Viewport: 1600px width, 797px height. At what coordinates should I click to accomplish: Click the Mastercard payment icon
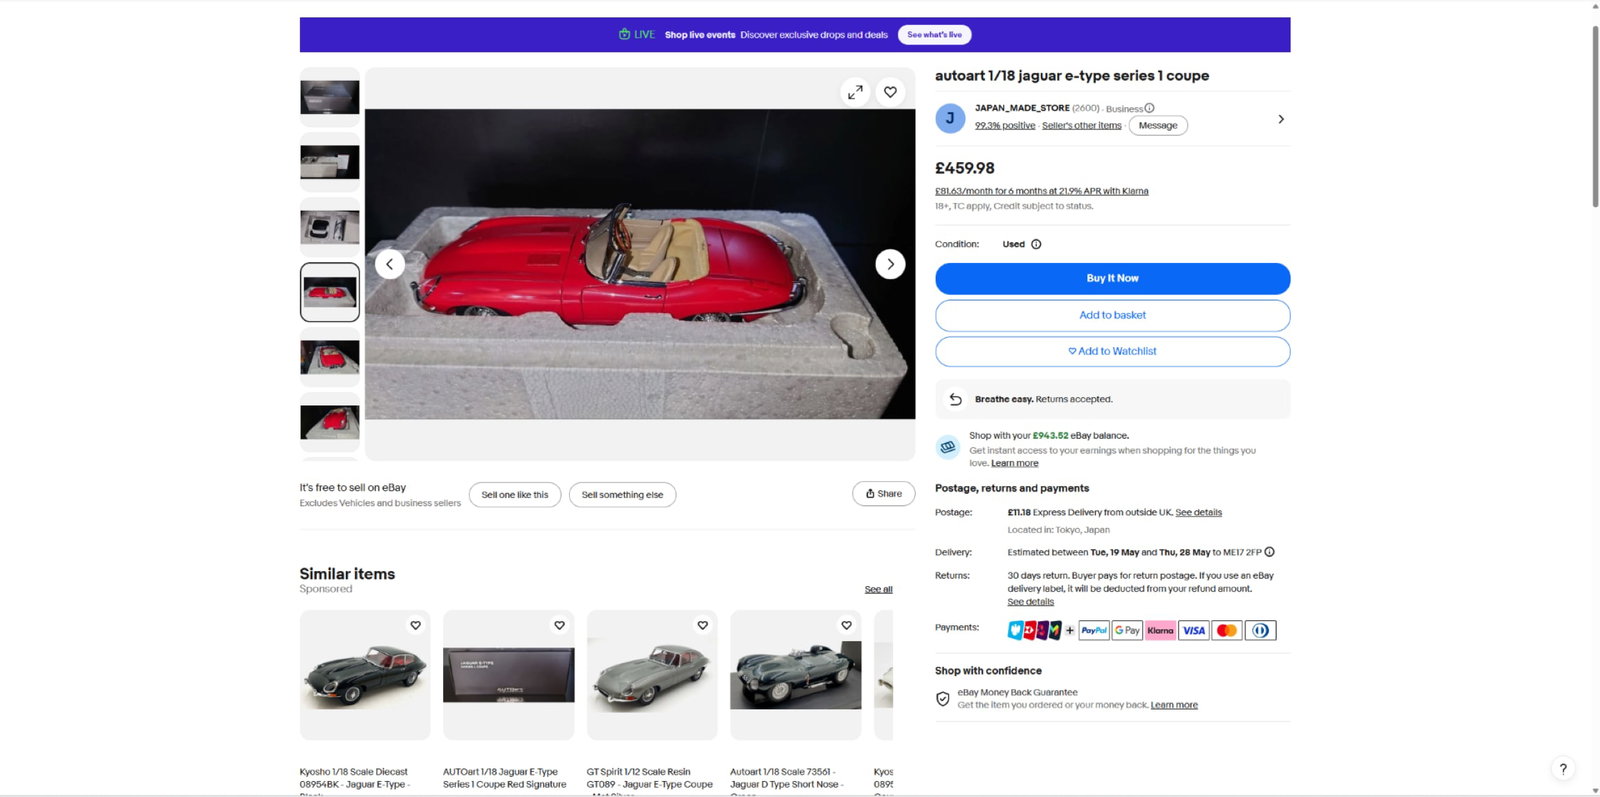tap(1227, 630)
